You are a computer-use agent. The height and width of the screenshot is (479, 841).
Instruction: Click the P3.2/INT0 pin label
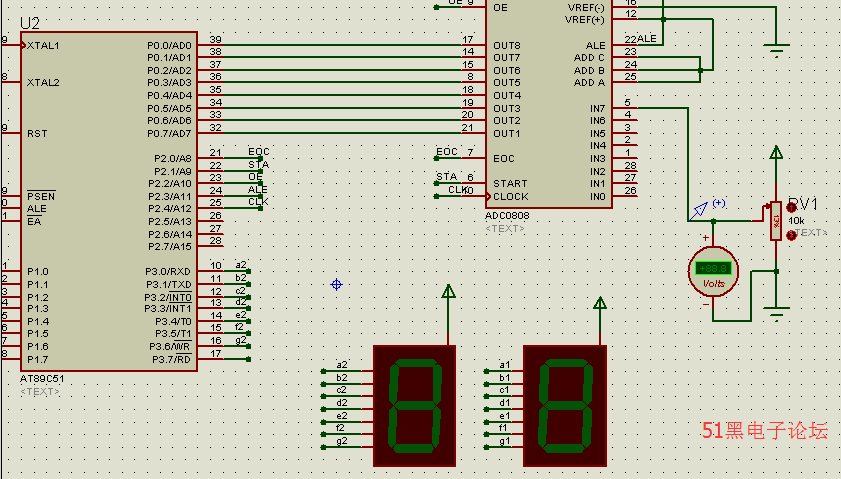pos(168,297)
